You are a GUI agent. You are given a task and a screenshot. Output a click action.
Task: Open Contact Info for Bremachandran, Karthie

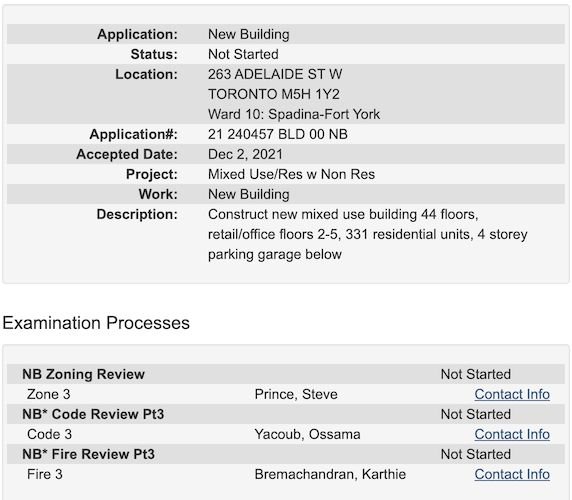(x=512, y=474)
